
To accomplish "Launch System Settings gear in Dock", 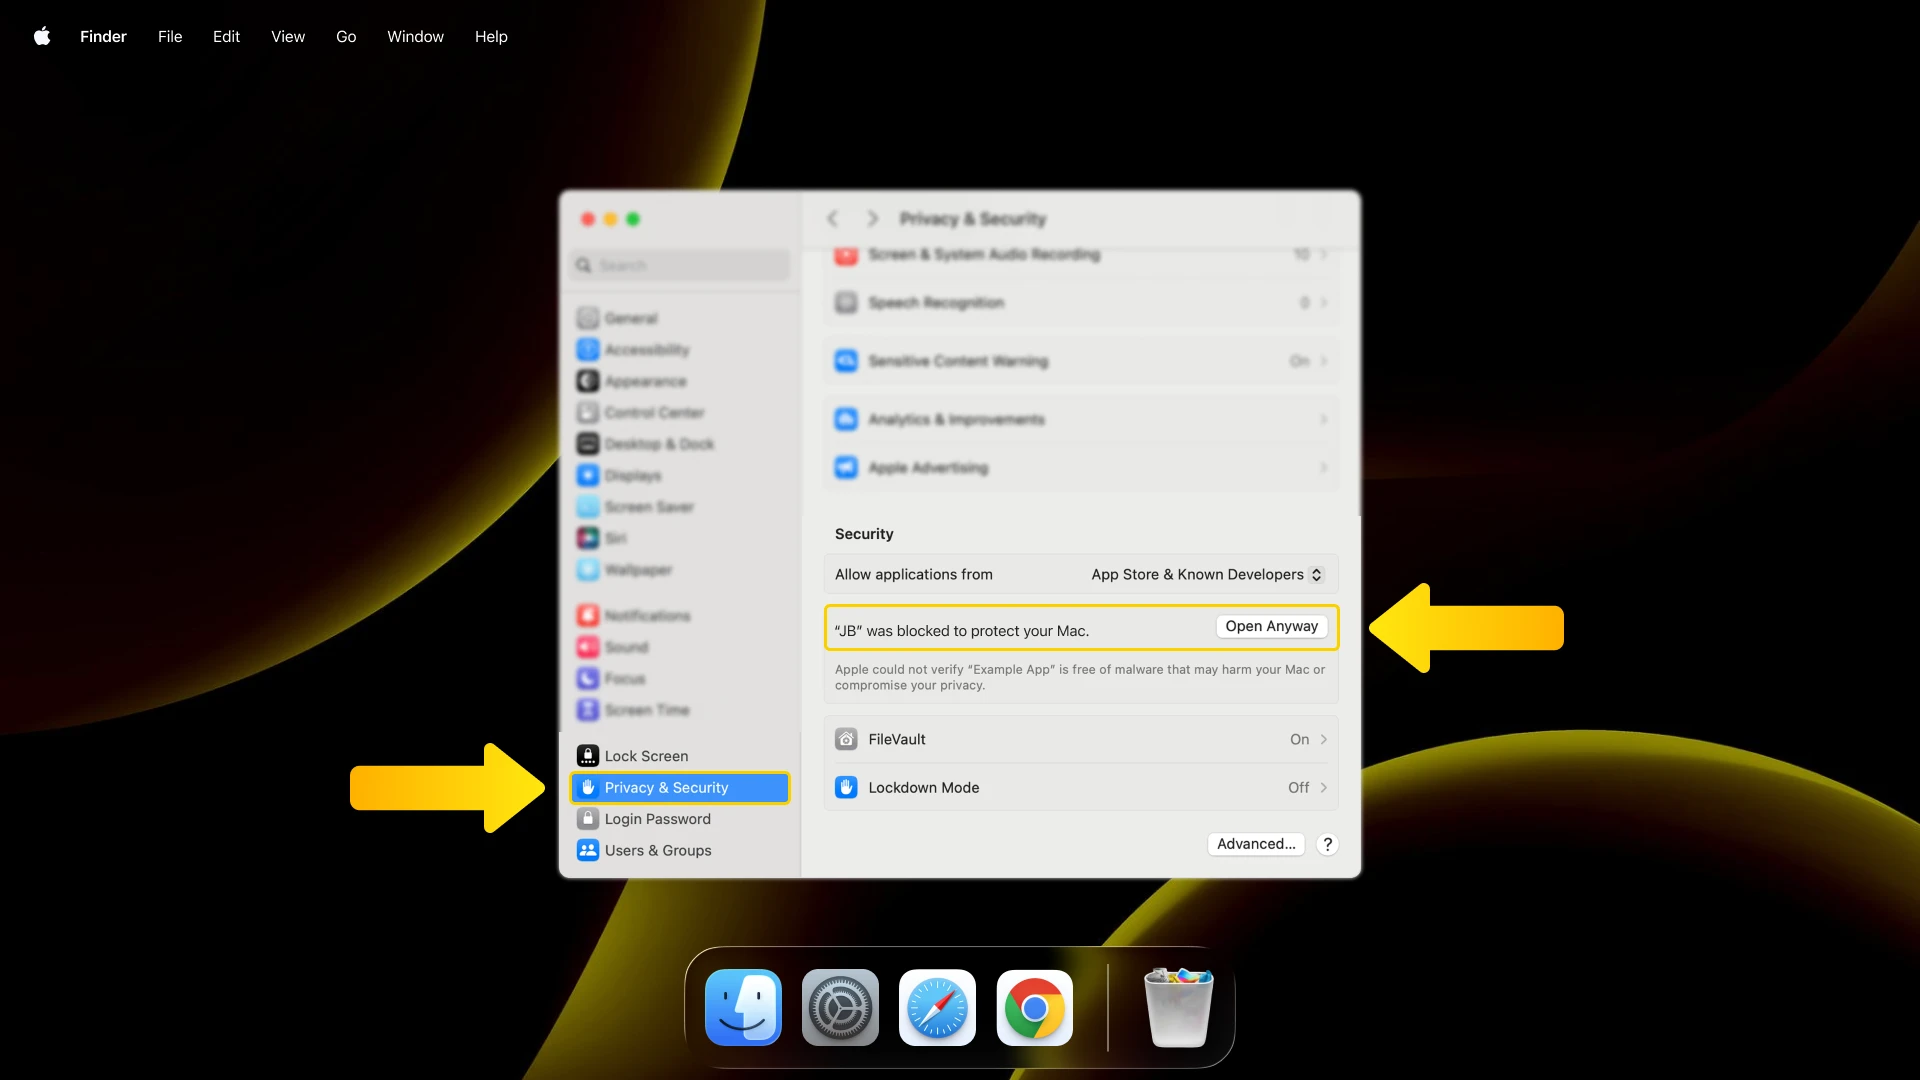I will (840, 1007).
